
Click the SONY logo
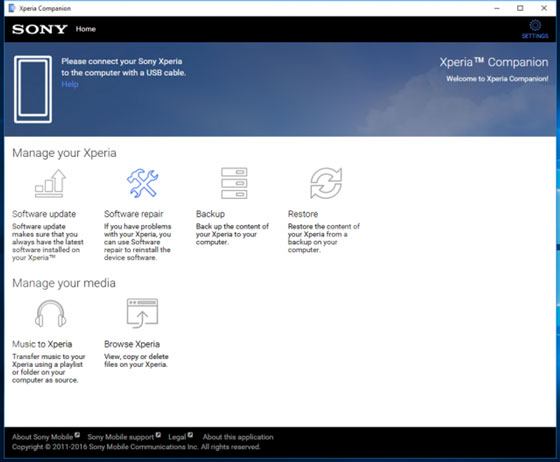[40, 29]
